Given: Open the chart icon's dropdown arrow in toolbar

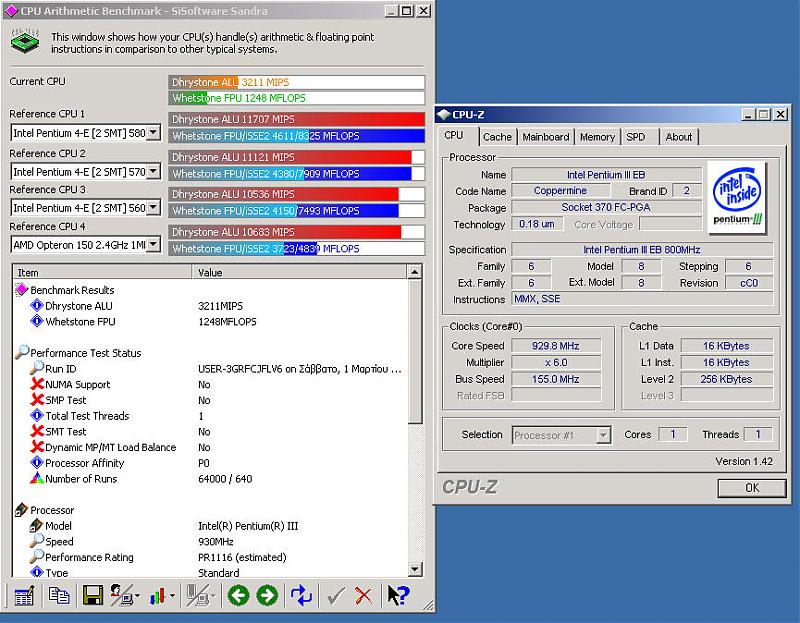Looking at the screenshot, I should 172,595.
